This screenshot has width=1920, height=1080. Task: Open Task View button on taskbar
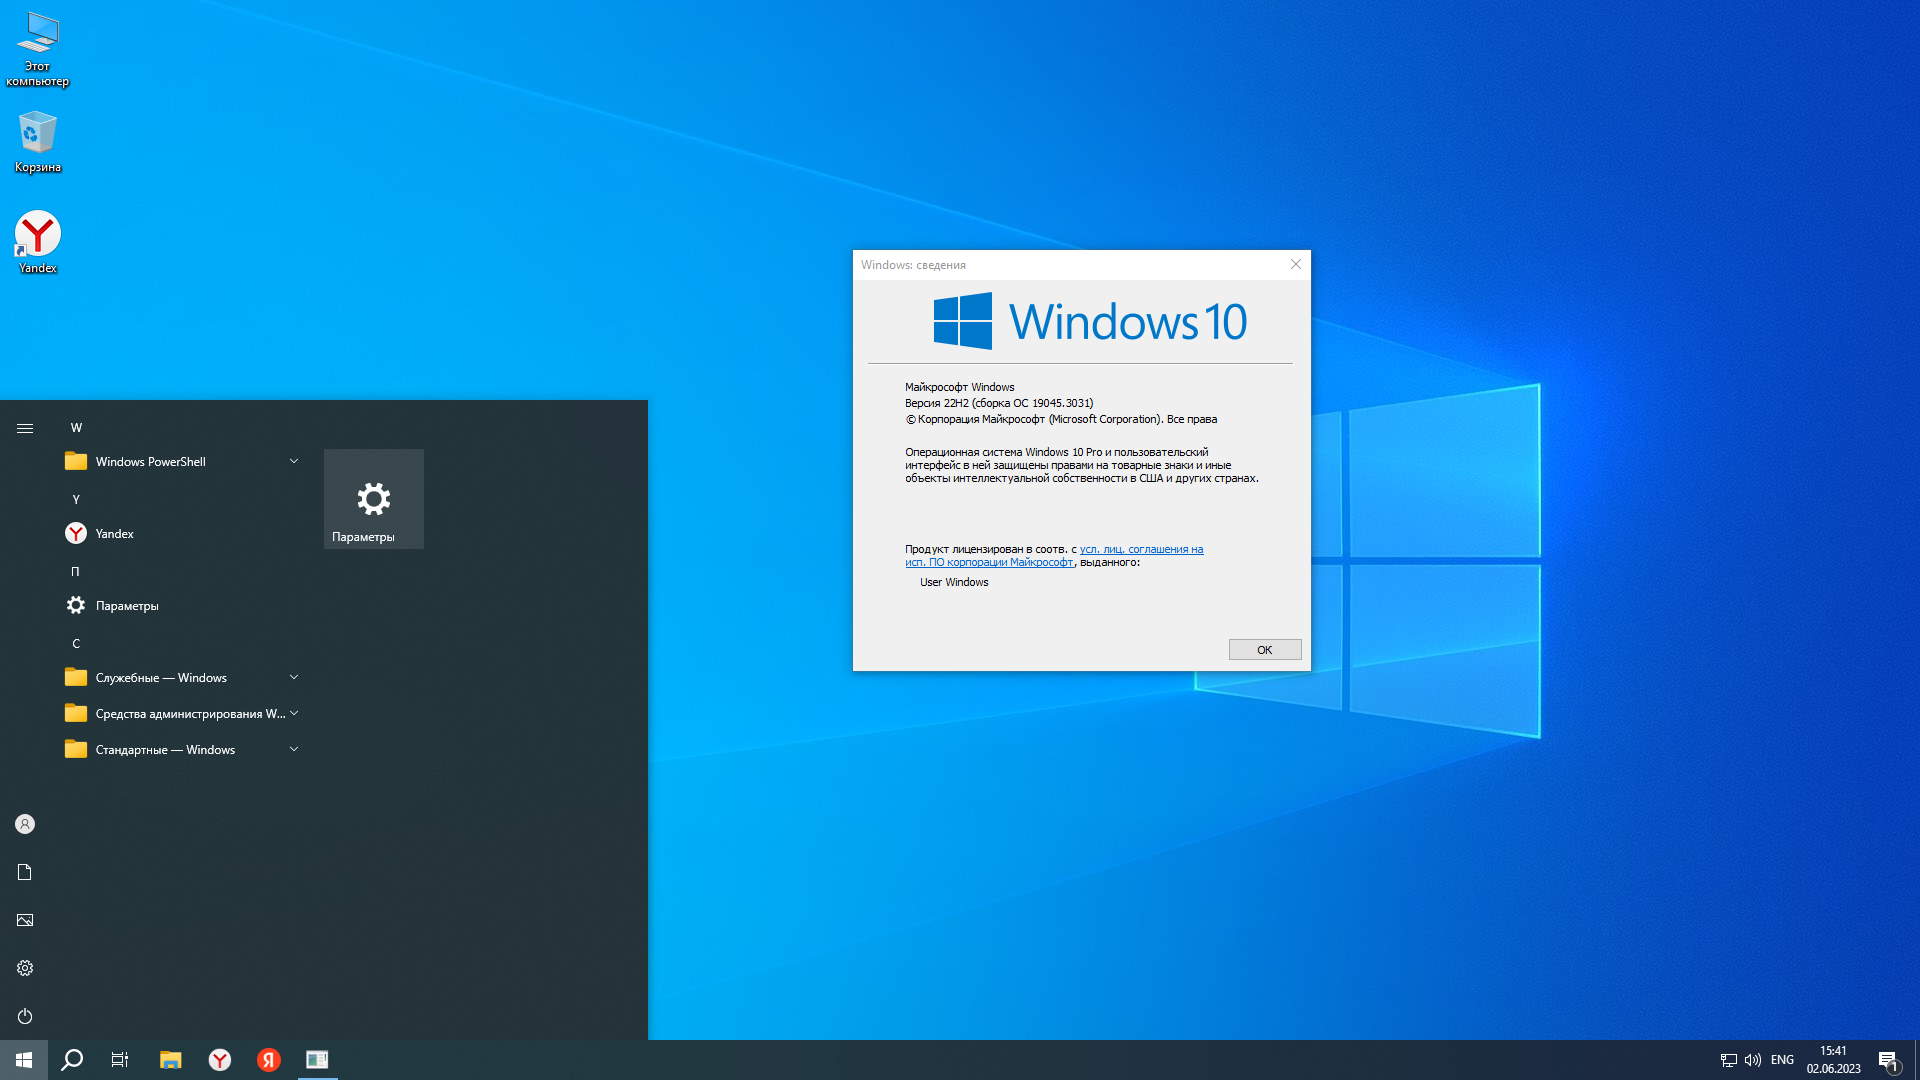click(120, 1060)
